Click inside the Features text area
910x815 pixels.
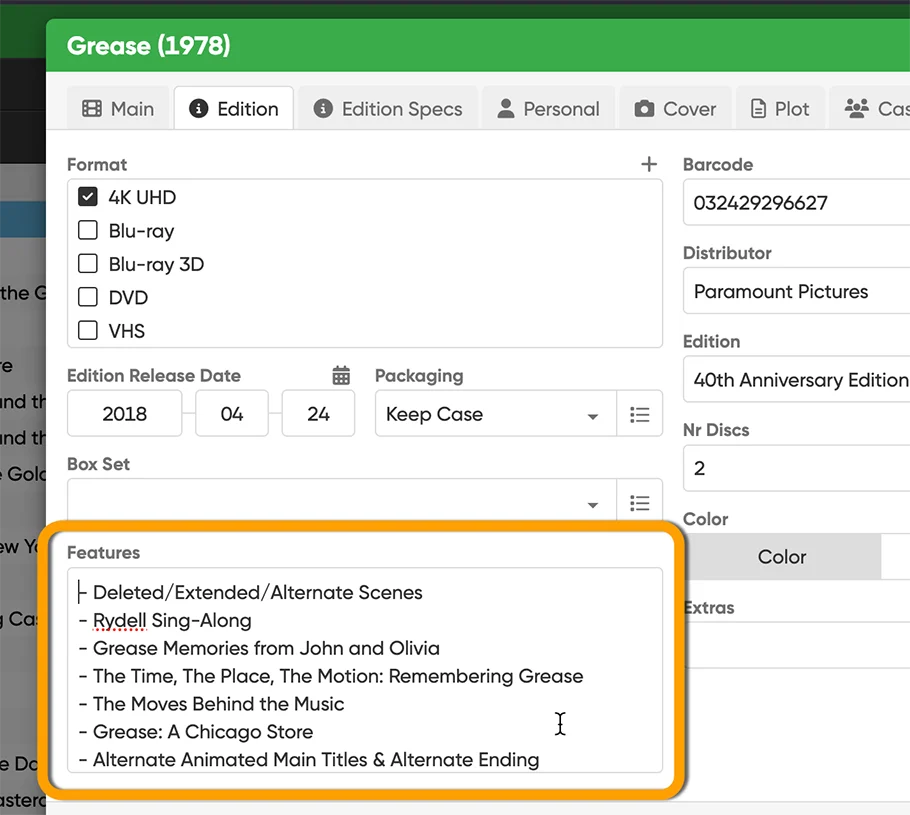click(364, 676)
